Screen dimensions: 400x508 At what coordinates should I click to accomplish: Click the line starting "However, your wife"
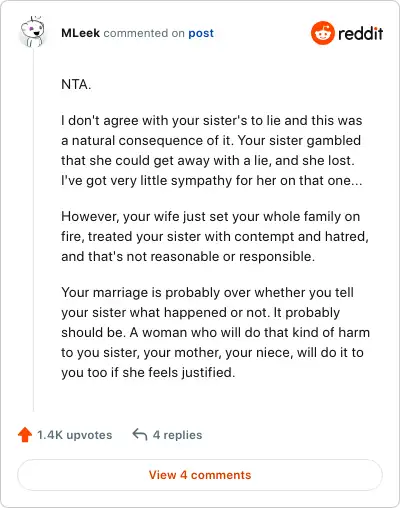(x=211, y=217)
